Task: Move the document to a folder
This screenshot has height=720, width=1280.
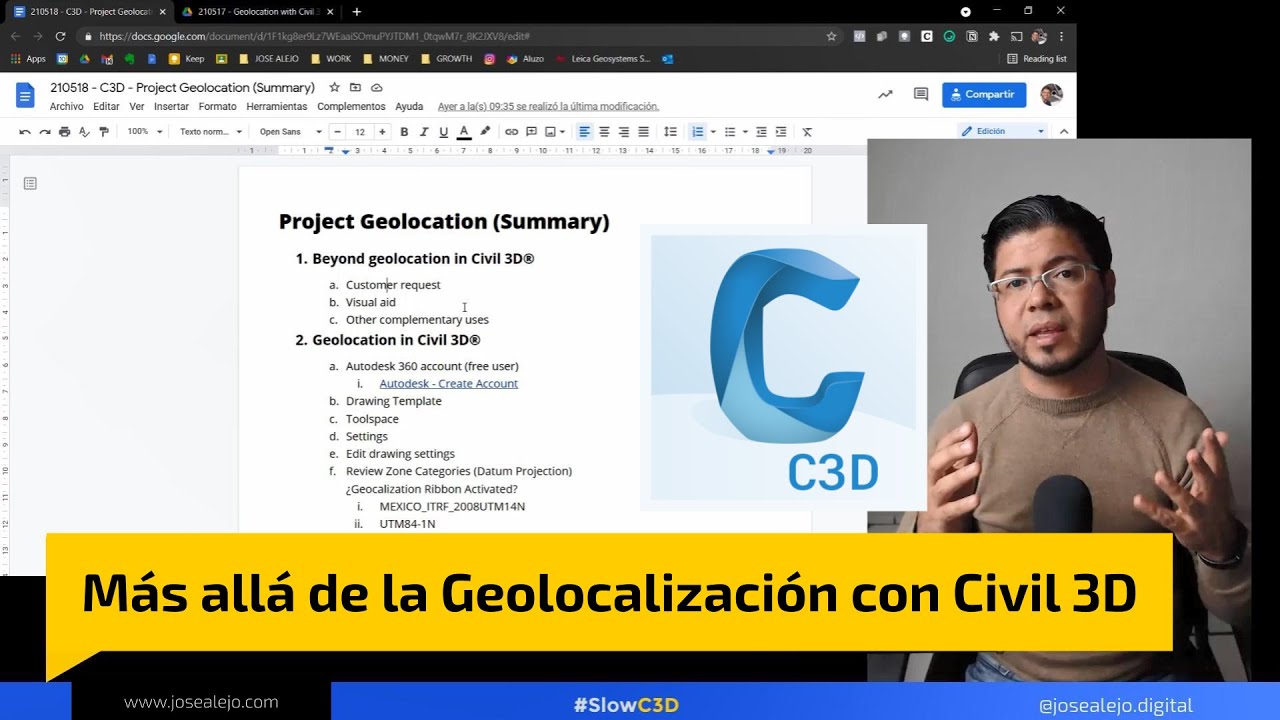Action: point(355,88)
